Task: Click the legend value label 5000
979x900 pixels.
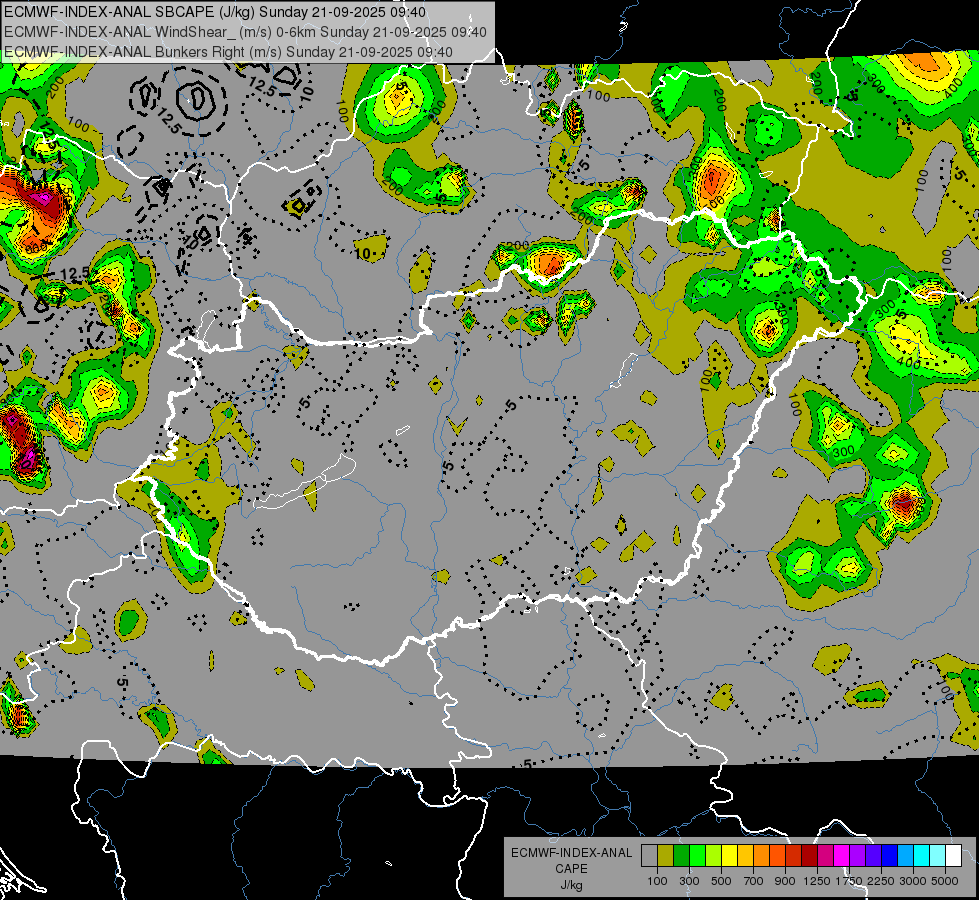Action: [945, 881]
